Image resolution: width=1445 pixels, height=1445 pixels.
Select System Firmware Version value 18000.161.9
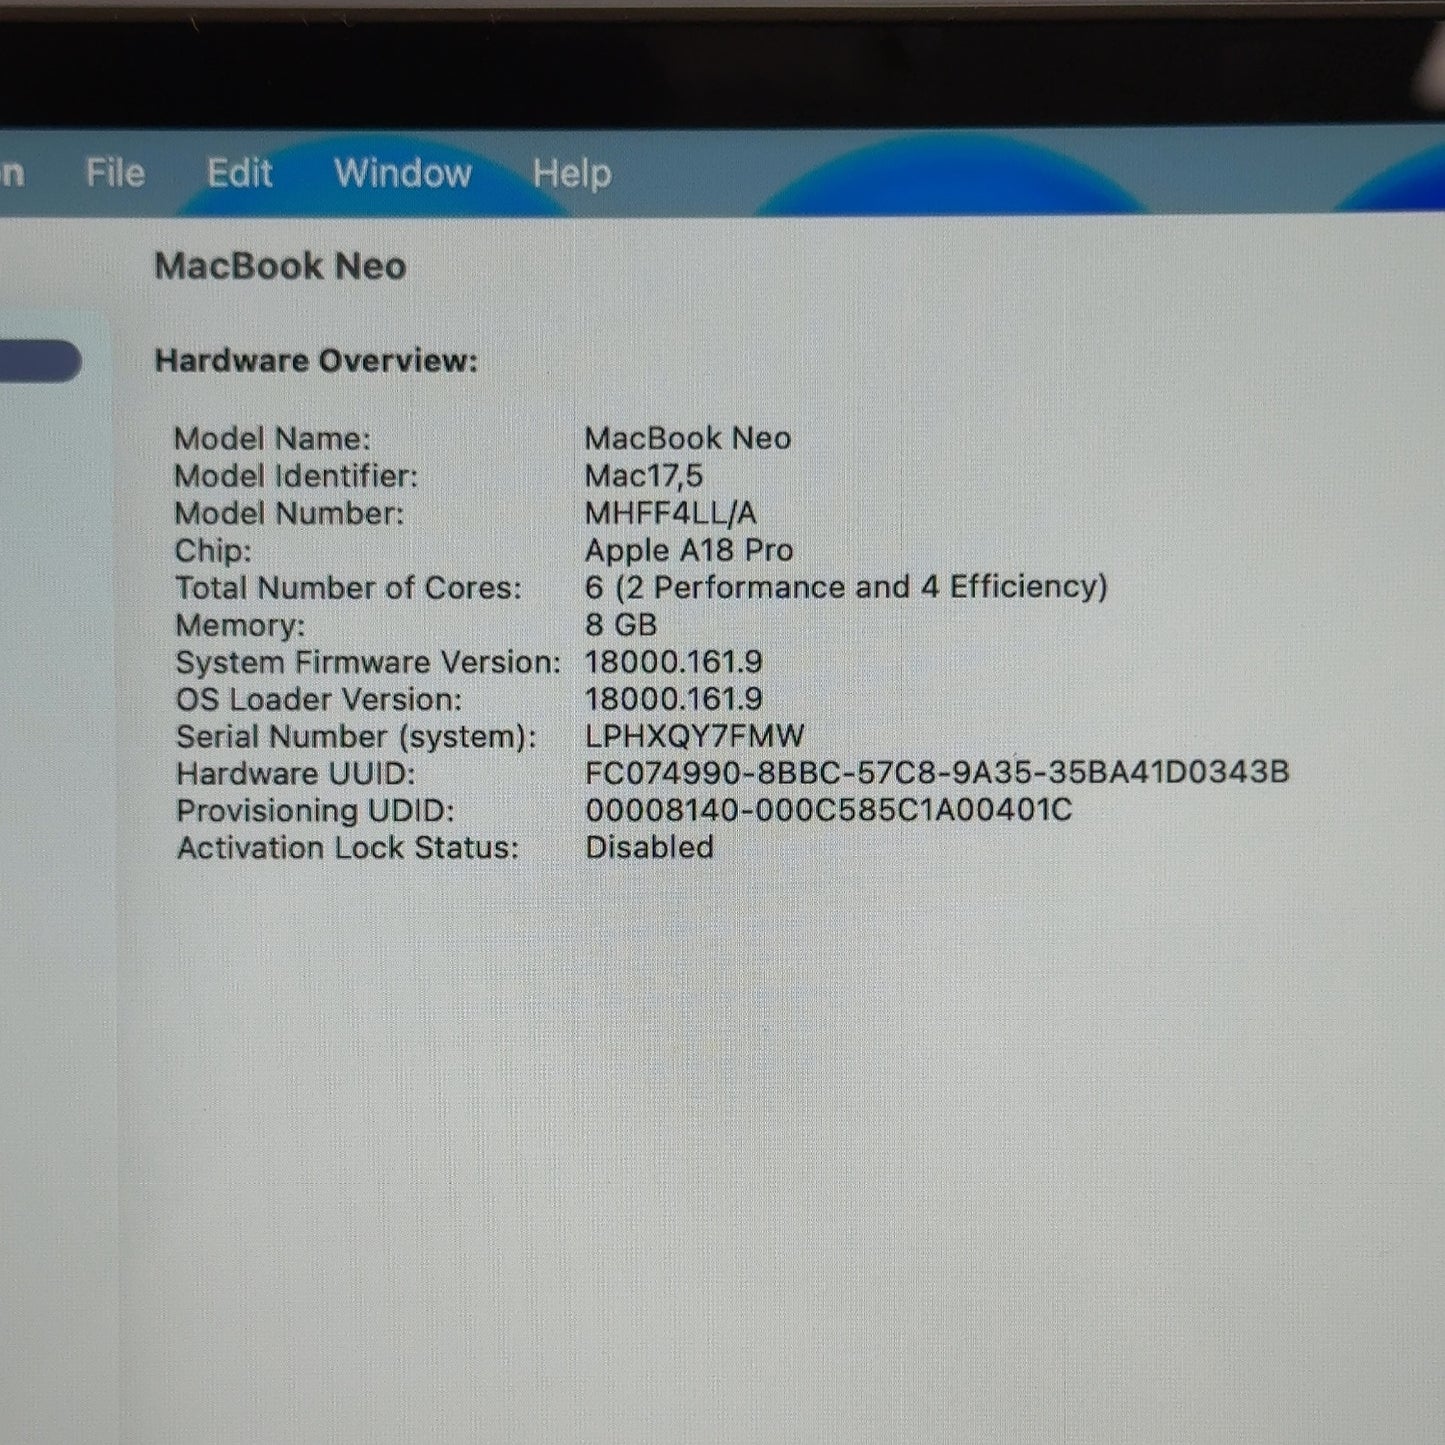(674, 662)
